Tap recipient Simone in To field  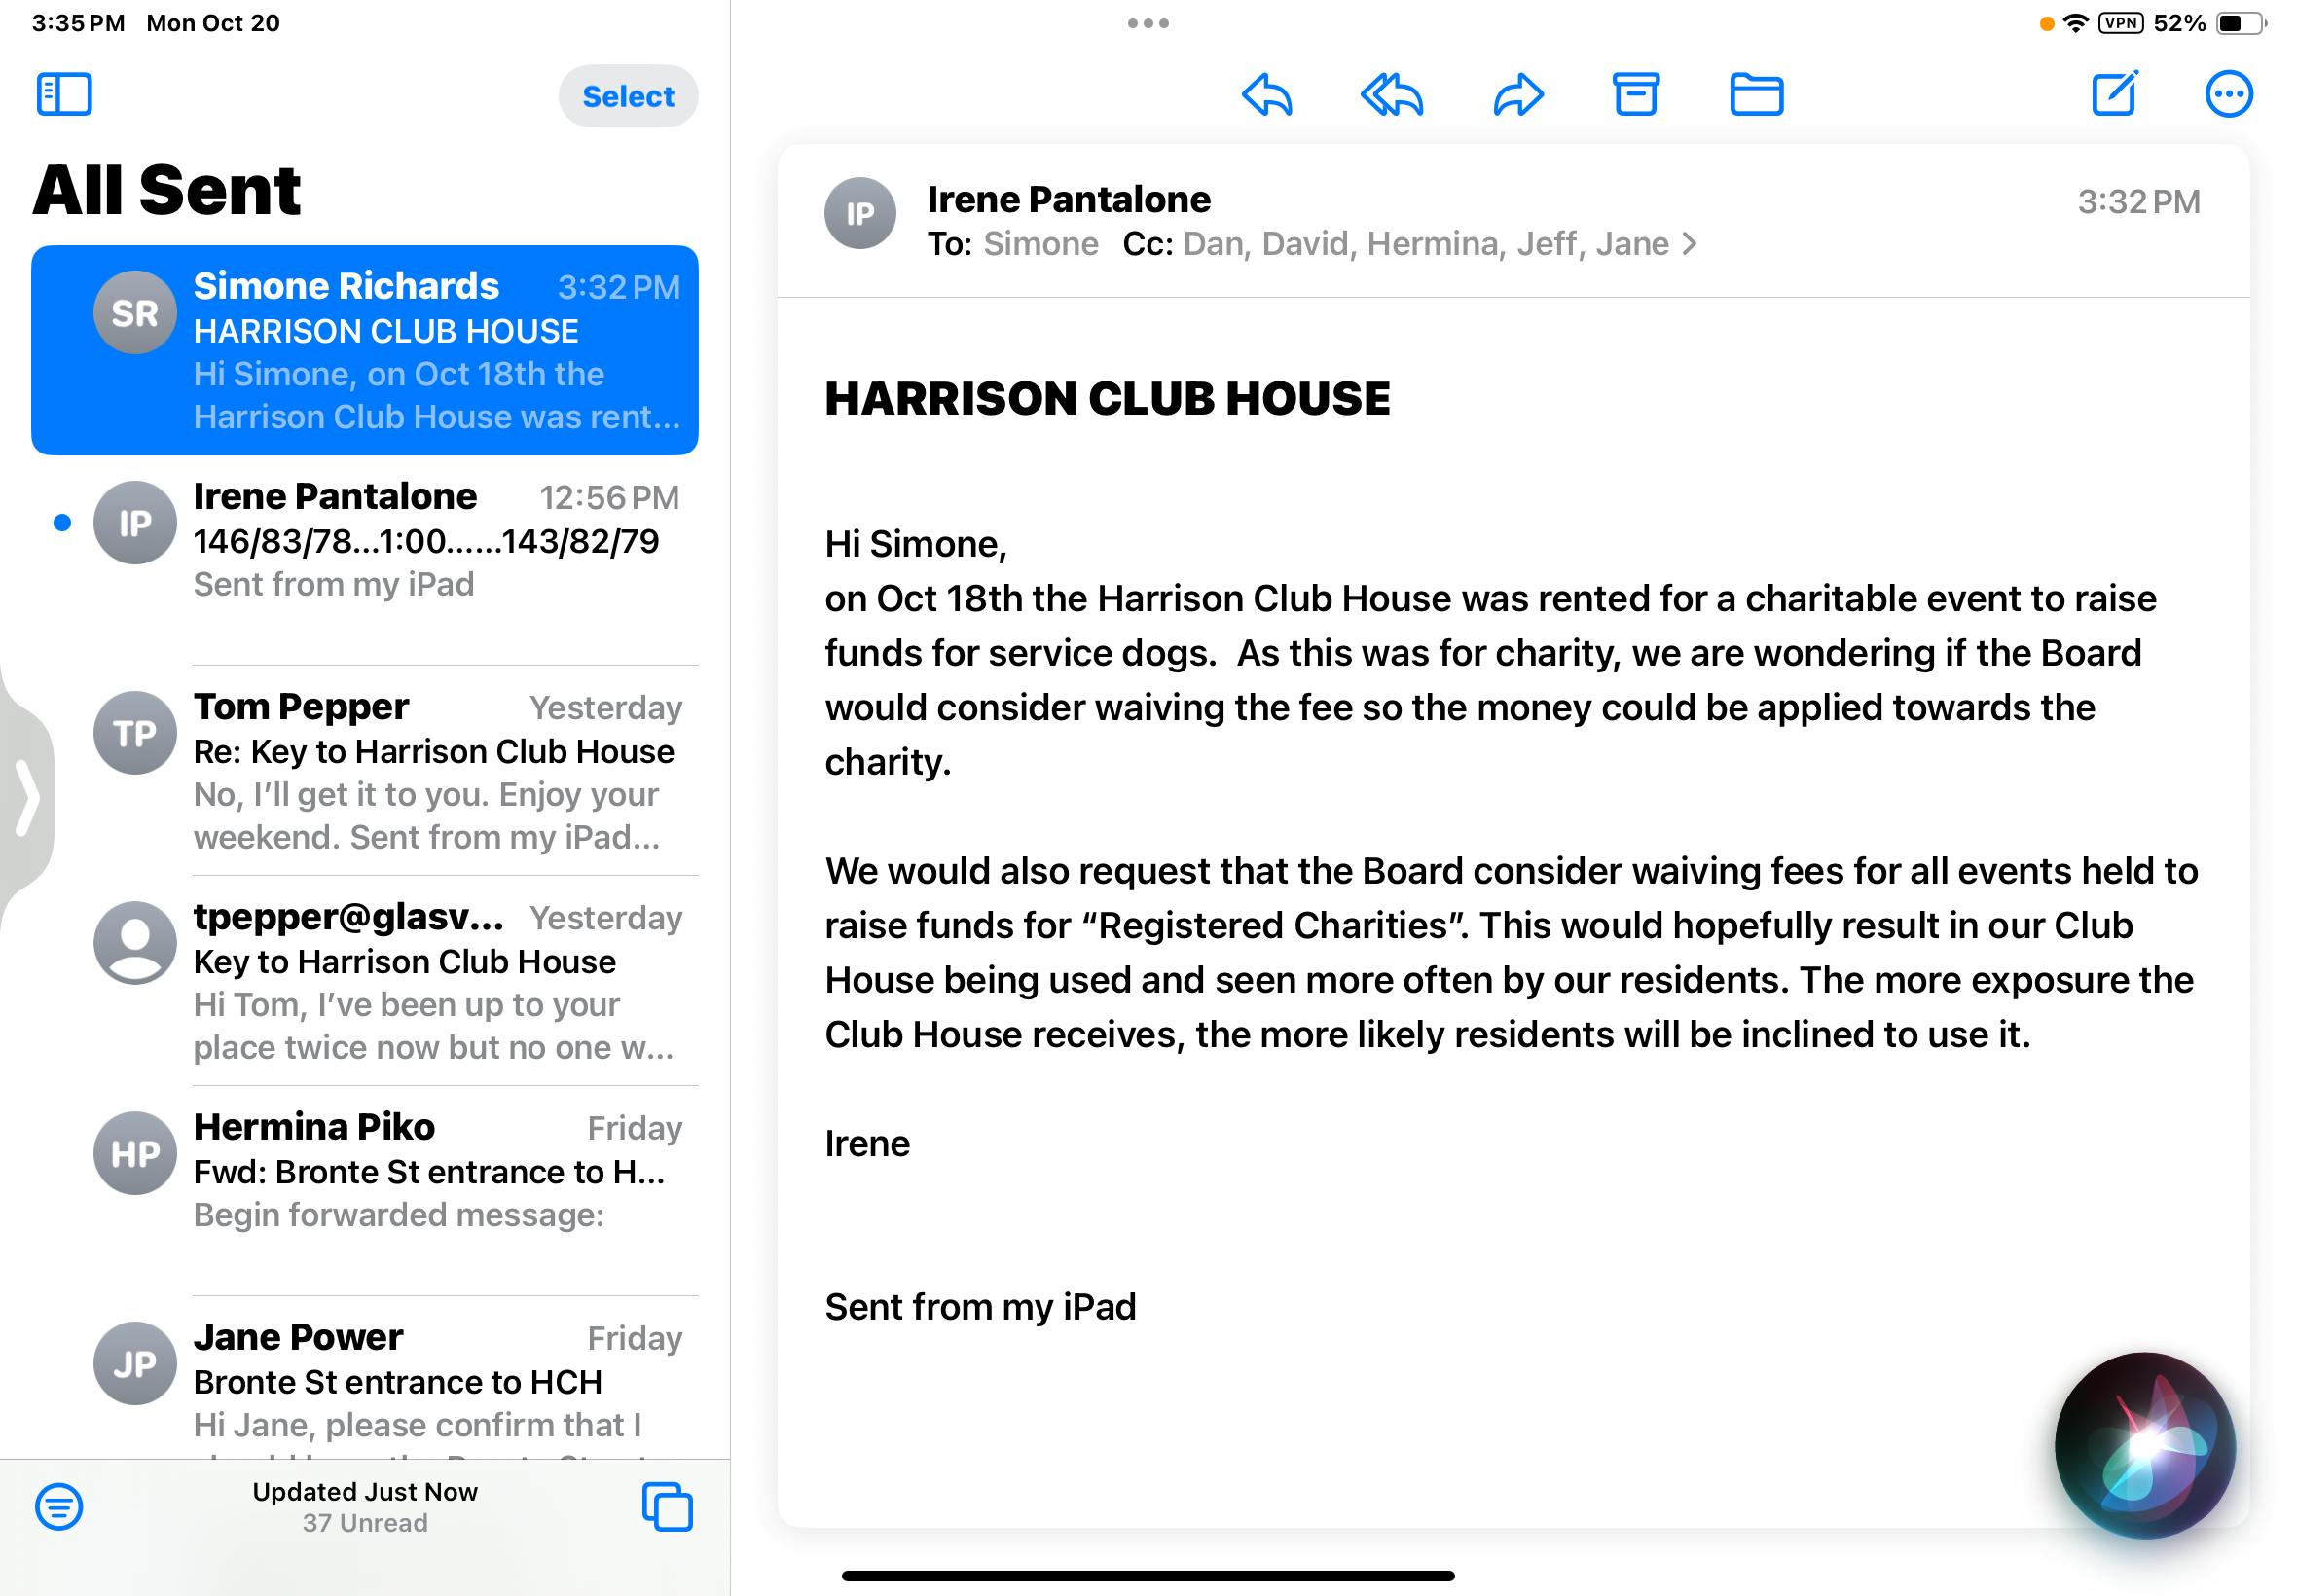(1040, 244)
